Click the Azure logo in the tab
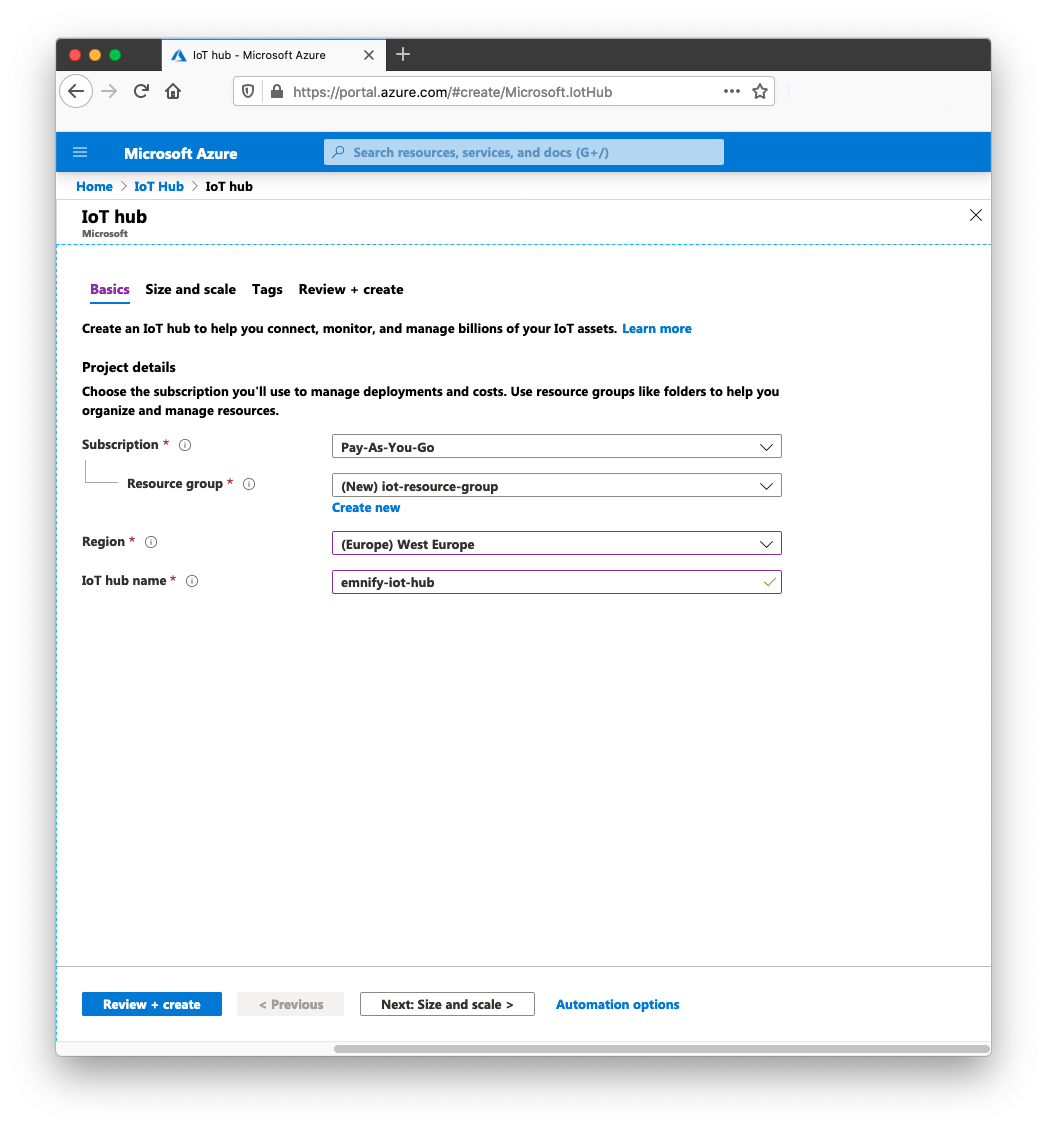The image size is (1047, 1130). [179, 55]
